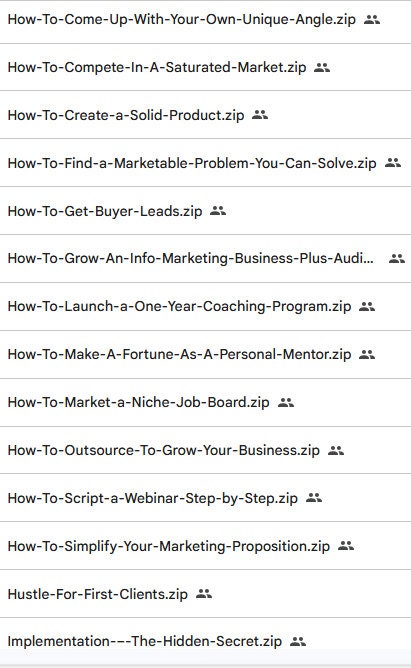
Task: Open How-To-Get-Buyer-Leads.zip
Action: [x=105, y=211]
